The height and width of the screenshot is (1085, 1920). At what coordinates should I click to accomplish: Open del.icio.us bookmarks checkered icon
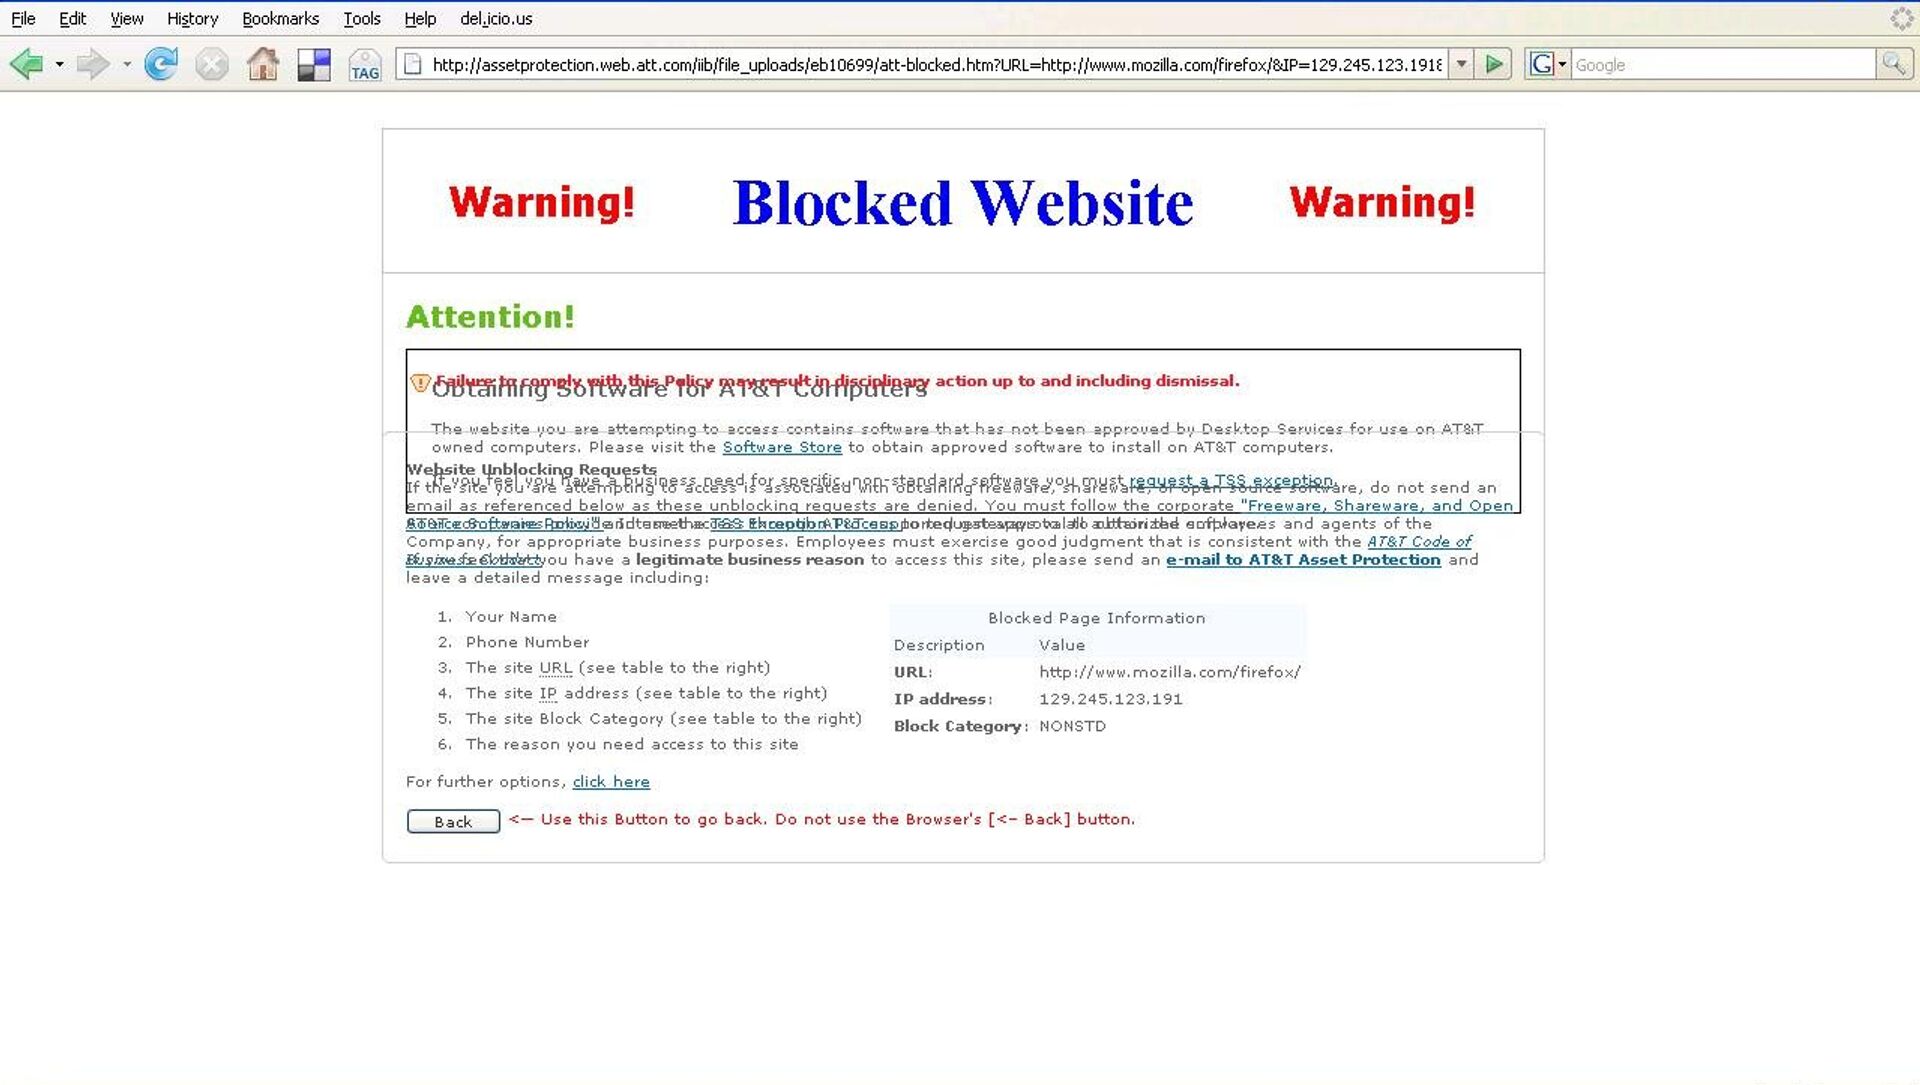(x=314, y=65)
